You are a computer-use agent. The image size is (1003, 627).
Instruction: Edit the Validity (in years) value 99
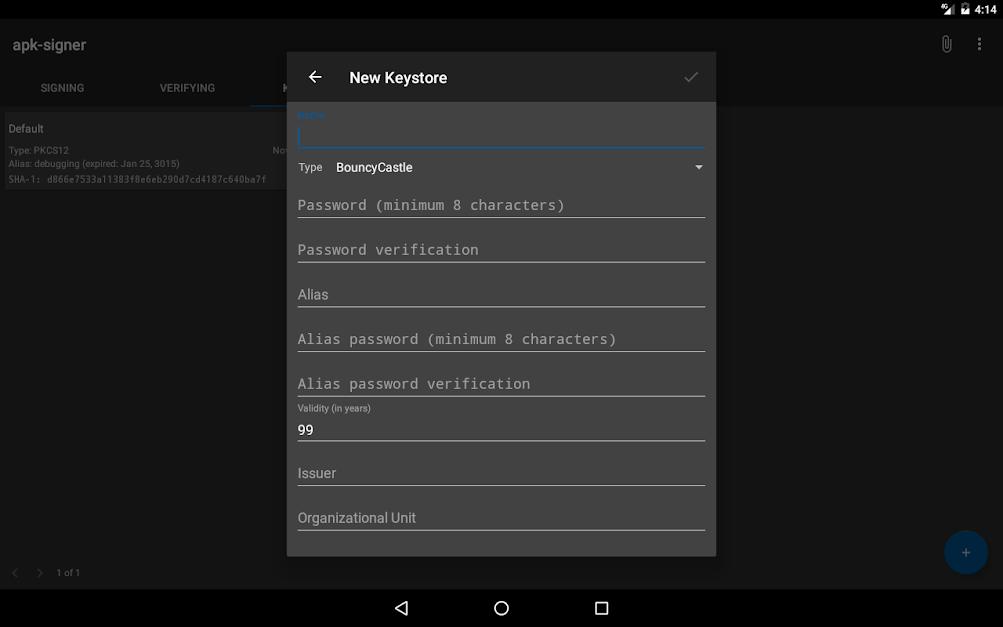pyautogui.click(x=500, y=430)
